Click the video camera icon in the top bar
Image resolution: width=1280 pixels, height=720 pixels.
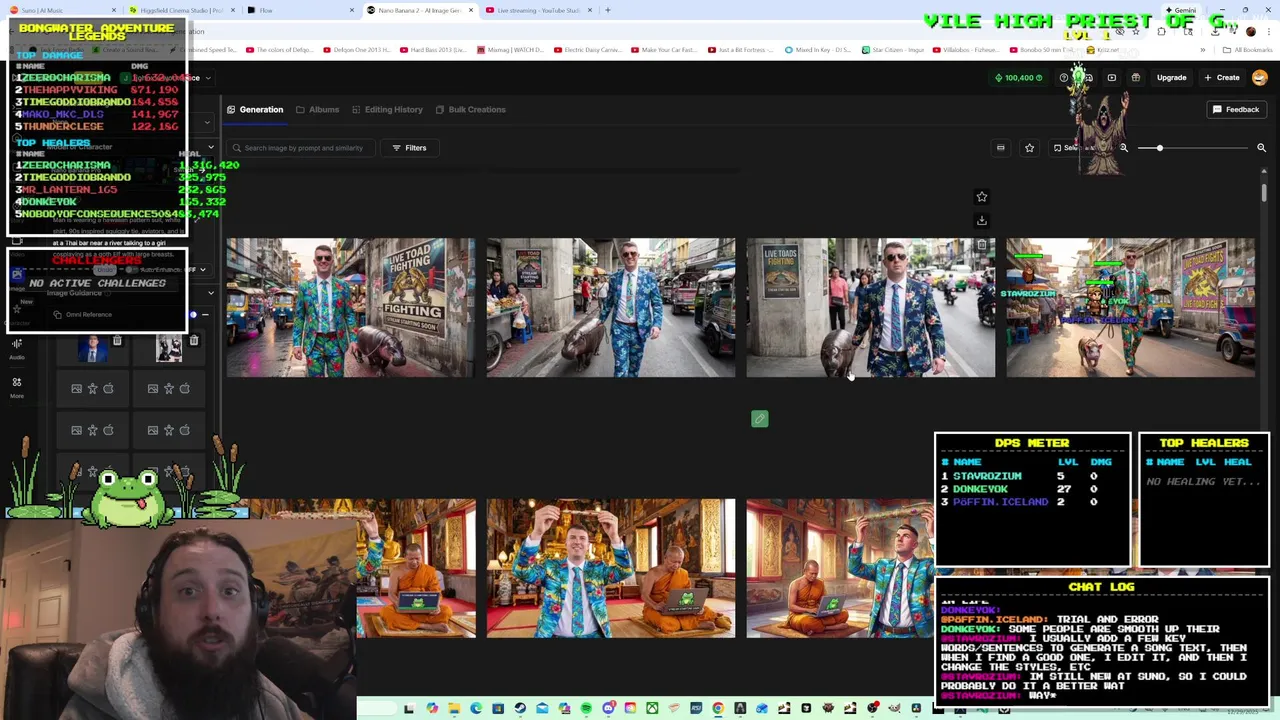coord(1111,77)
